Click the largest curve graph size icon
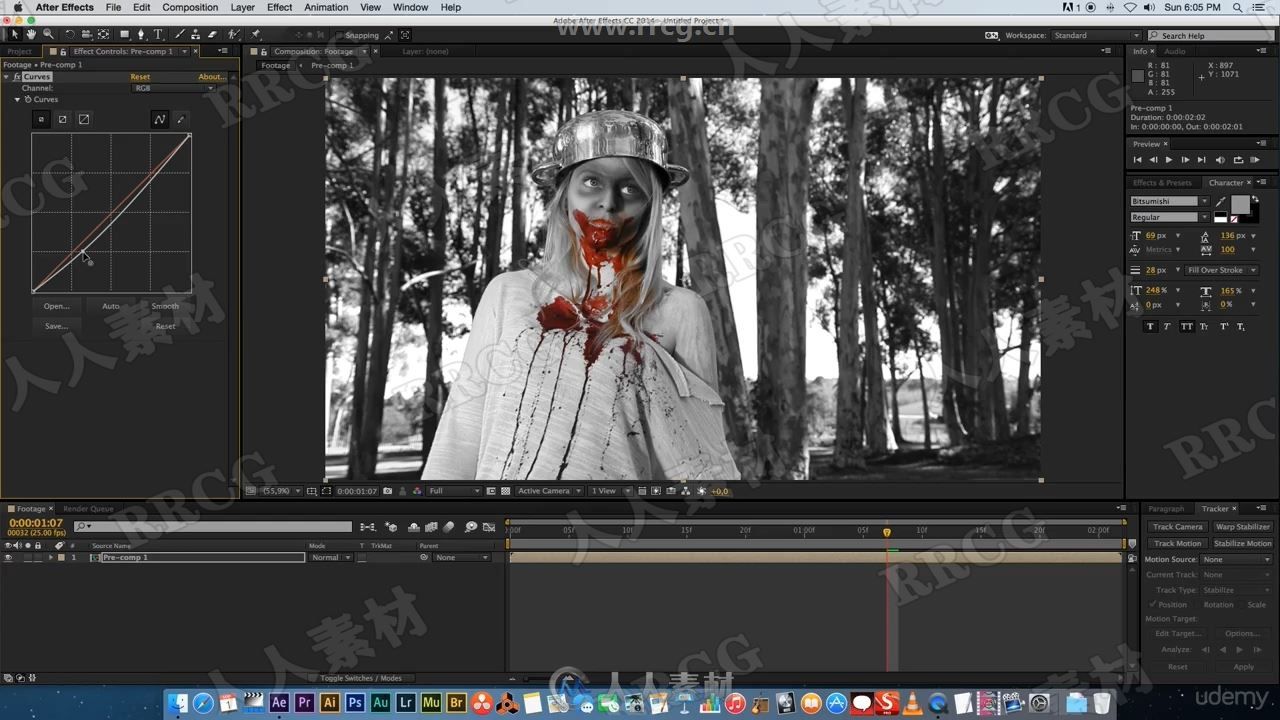Image resolution: width=1280 pixels, height=720 pixels. 84,119
